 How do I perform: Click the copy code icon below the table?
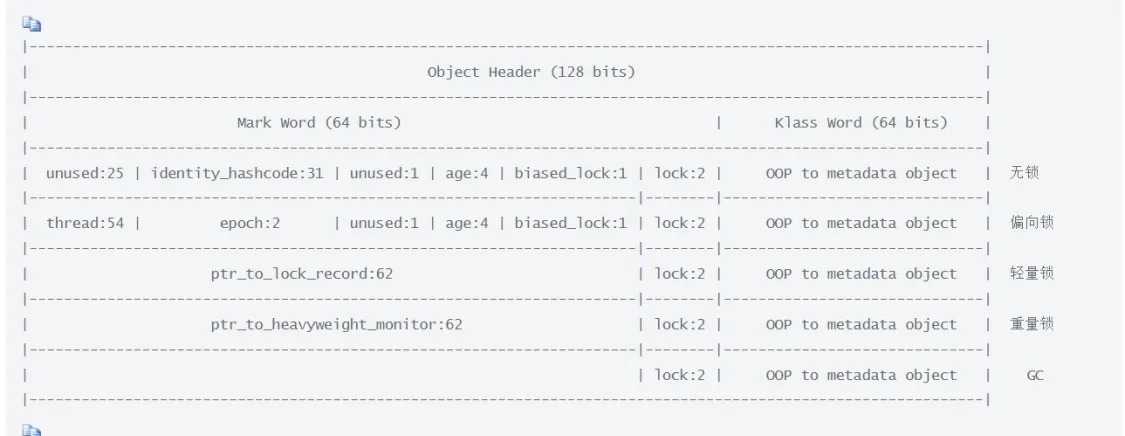pyautogui.click(x=32, y=430)
